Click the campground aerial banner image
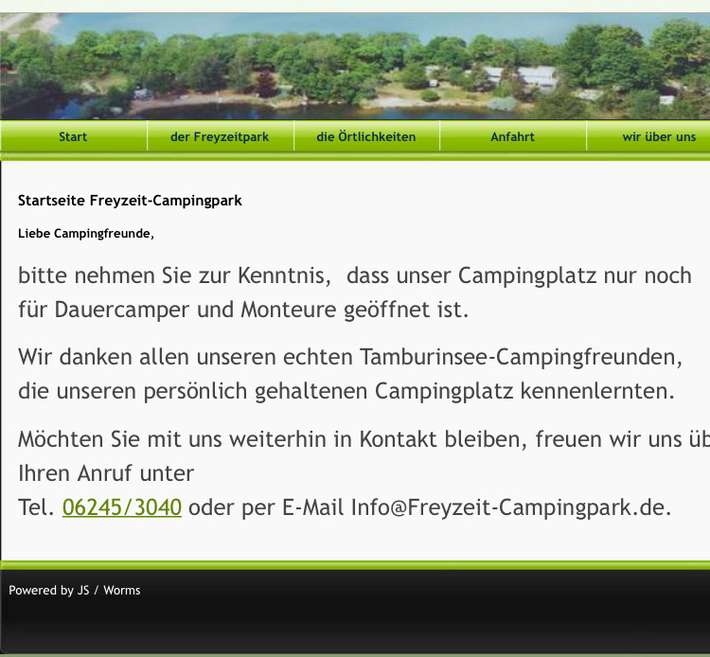 [355, 65]
